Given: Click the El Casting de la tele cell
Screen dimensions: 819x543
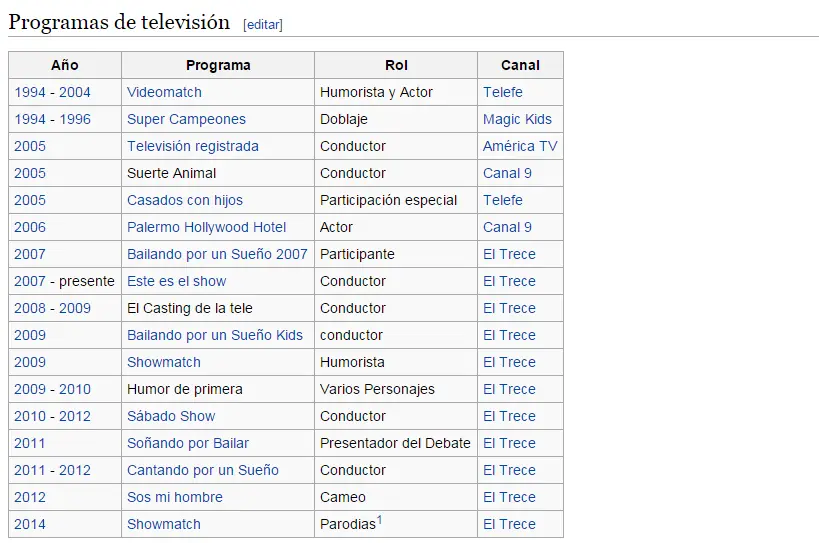Looking at the screenshot, I should (218, 309).
